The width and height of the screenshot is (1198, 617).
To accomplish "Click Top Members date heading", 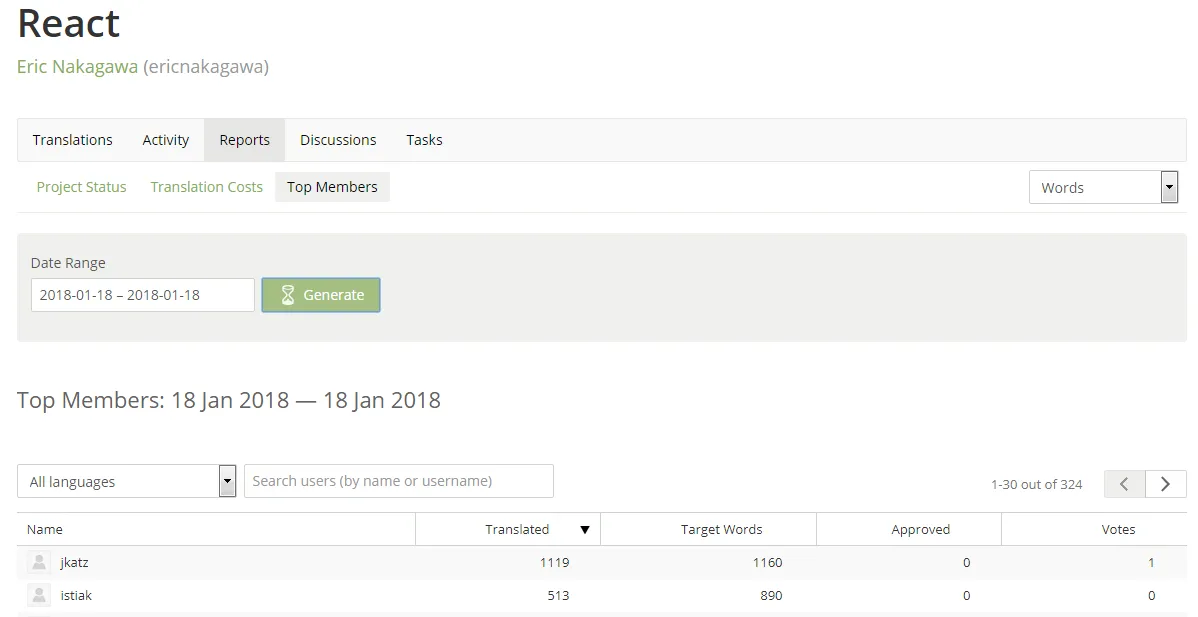I will [228, 400].
